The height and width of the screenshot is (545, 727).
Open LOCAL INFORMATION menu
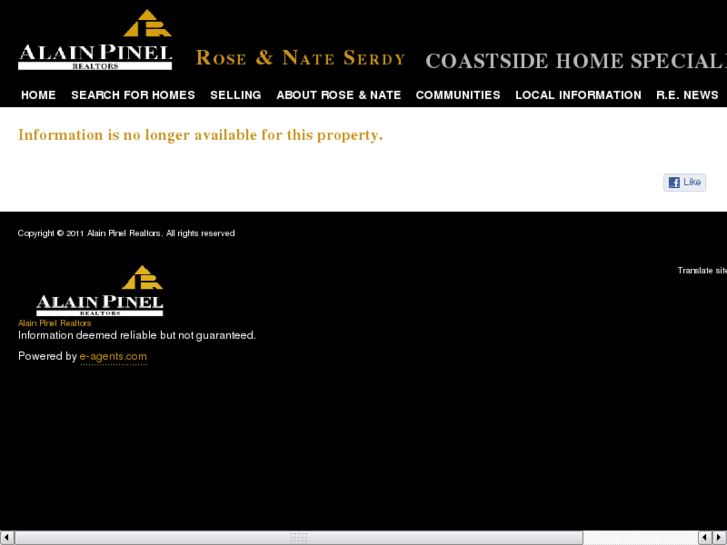pyautogui.click(x=578, y=95)
